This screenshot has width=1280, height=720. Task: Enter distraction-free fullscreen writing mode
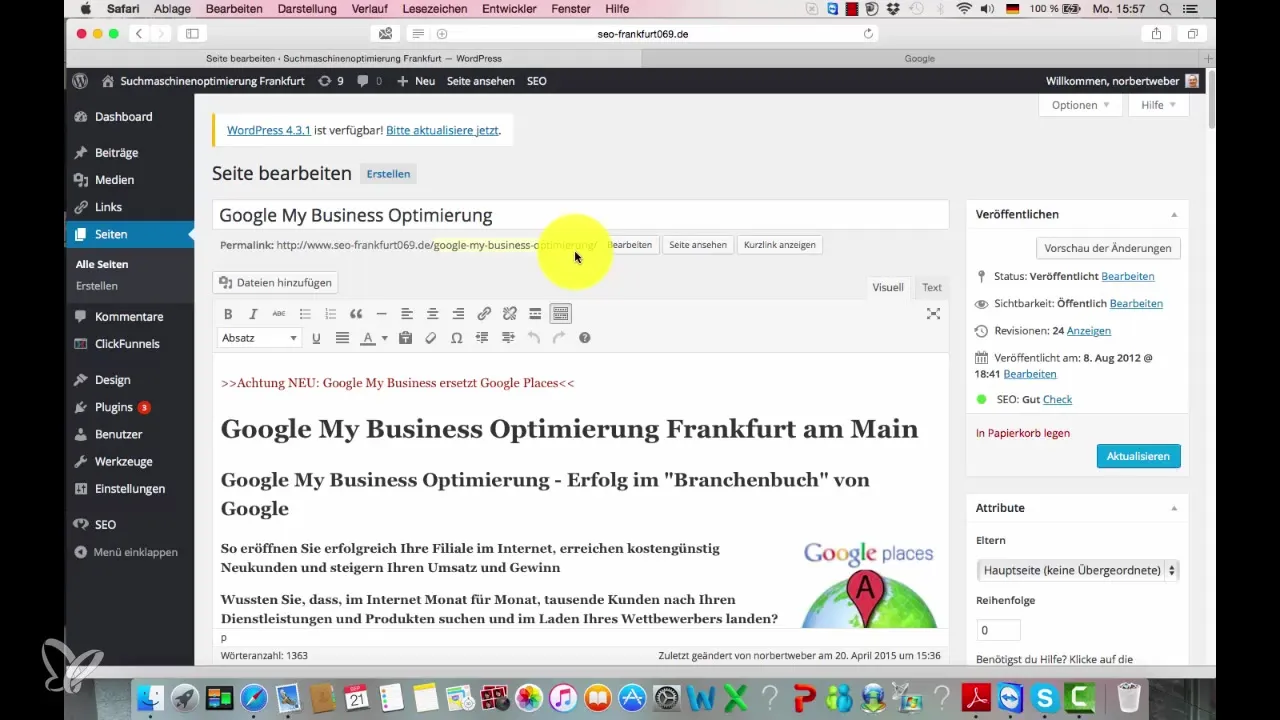[x=933, y=313]
